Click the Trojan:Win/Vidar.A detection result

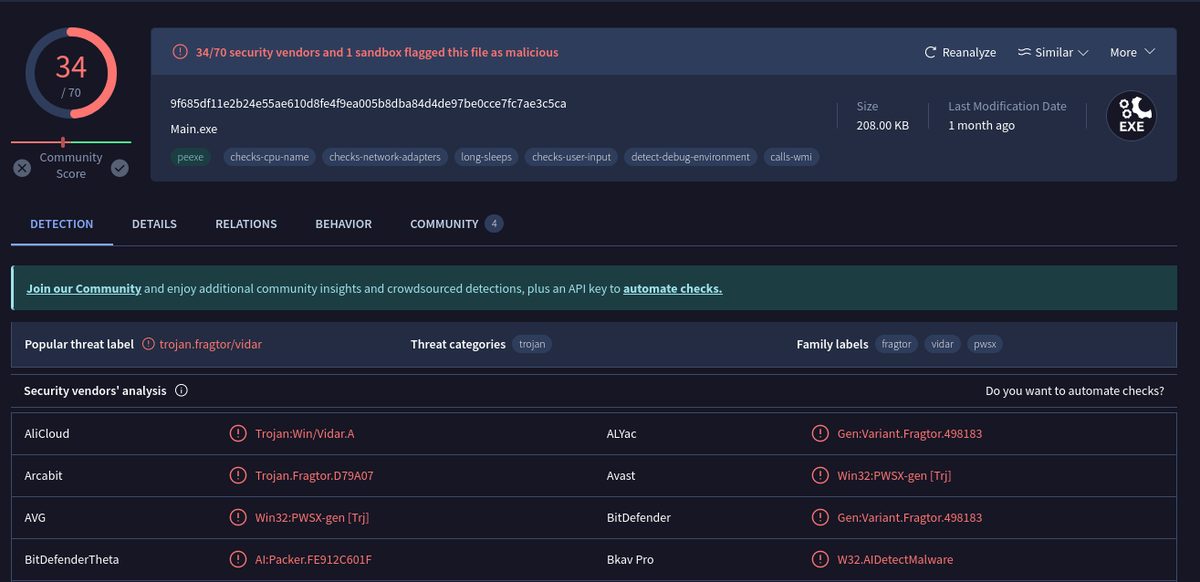[305, 434]
